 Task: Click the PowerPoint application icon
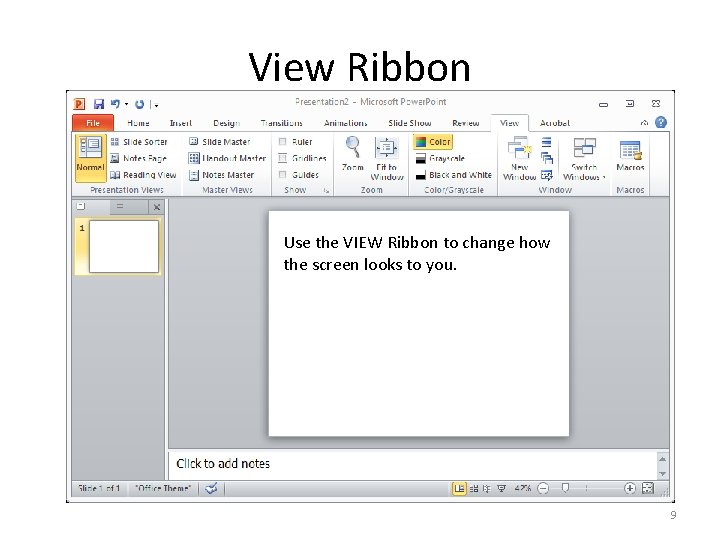[x=79, y=104]
